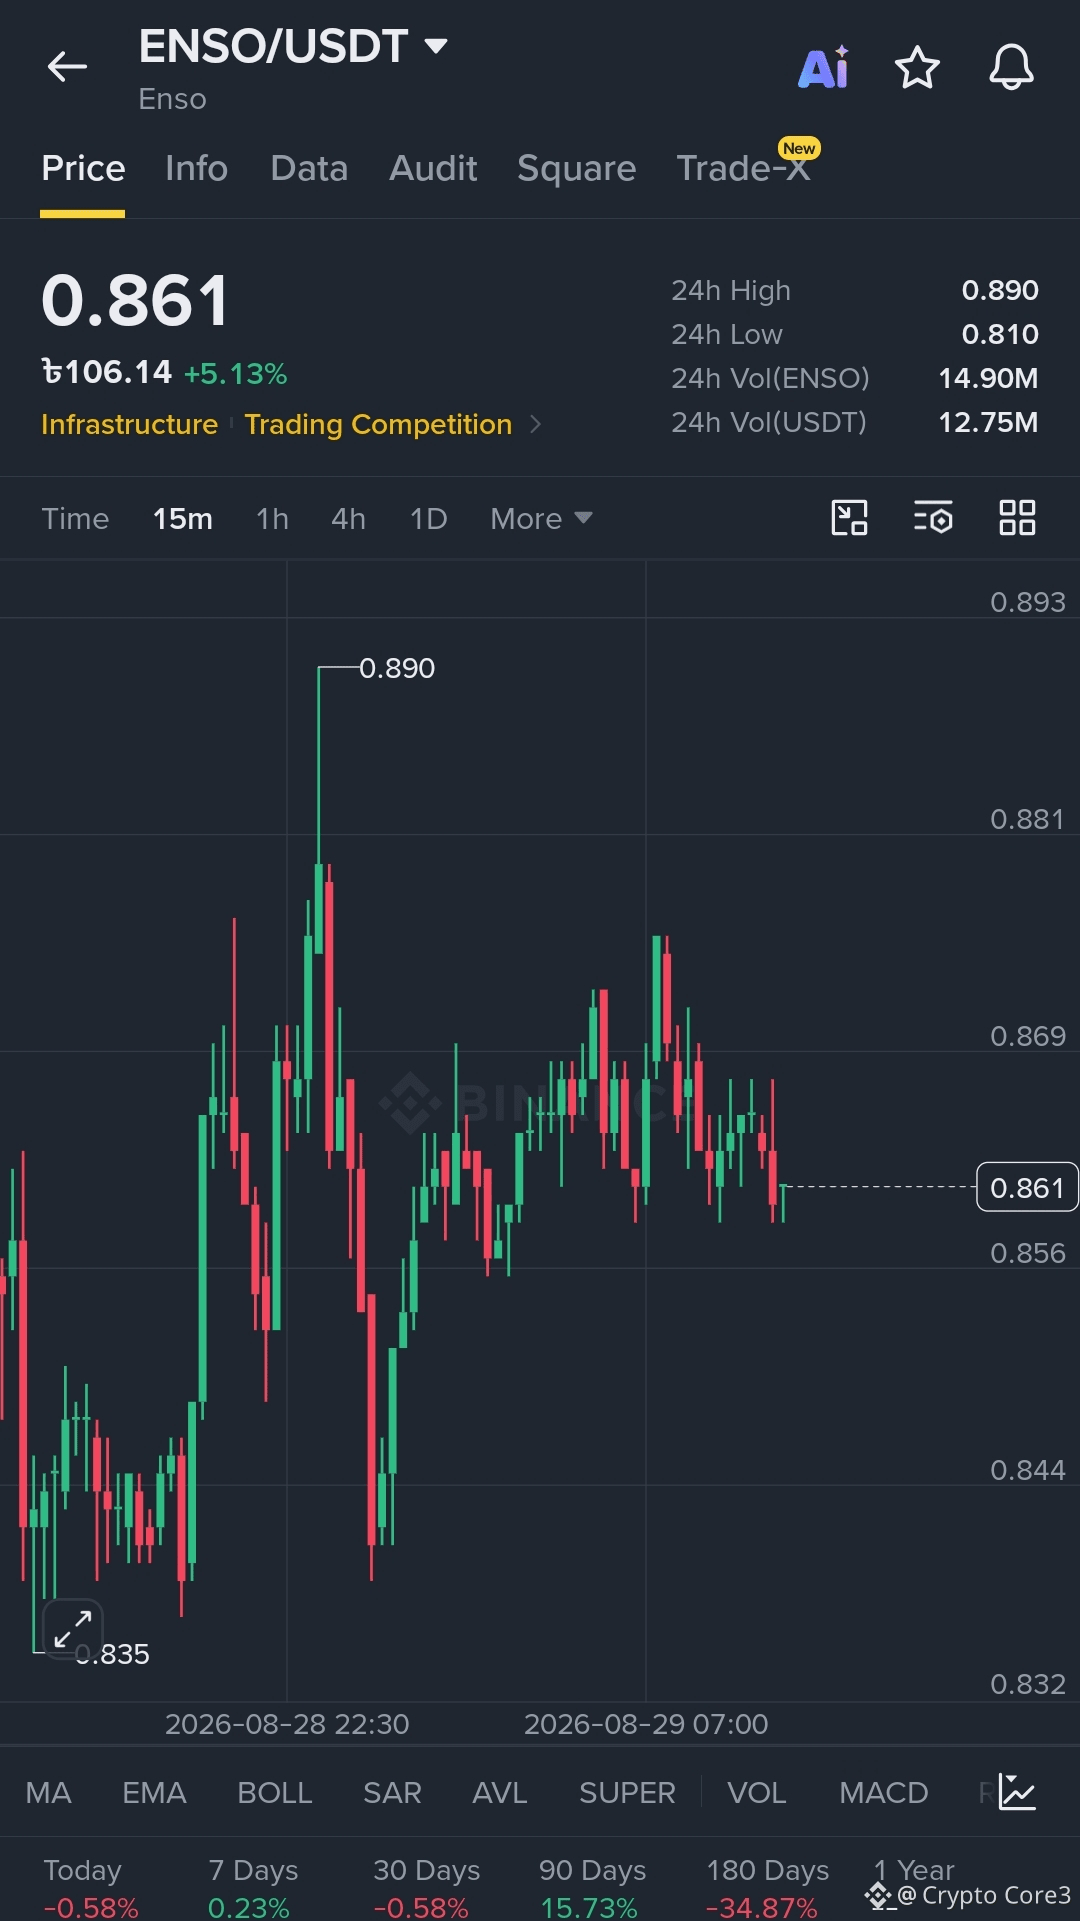Click the large 0.861 price
The height and width of the screenshot is (1921, 1080).
pyautogui.click(x=135, y=301)
